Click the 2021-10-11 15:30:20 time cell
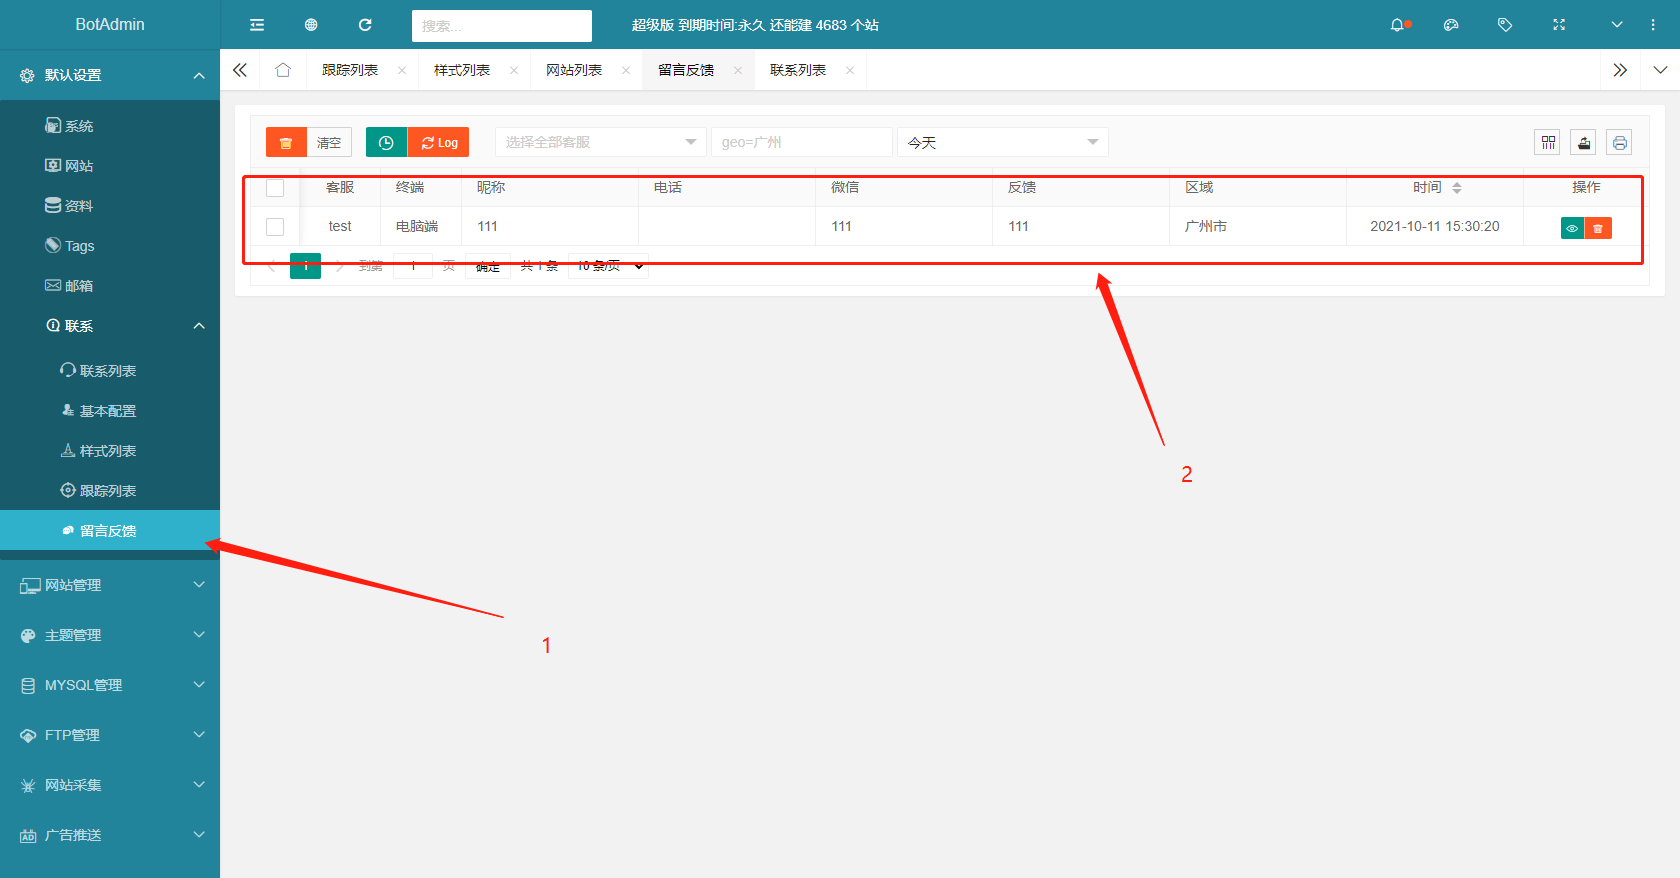 pos(1434,226)
